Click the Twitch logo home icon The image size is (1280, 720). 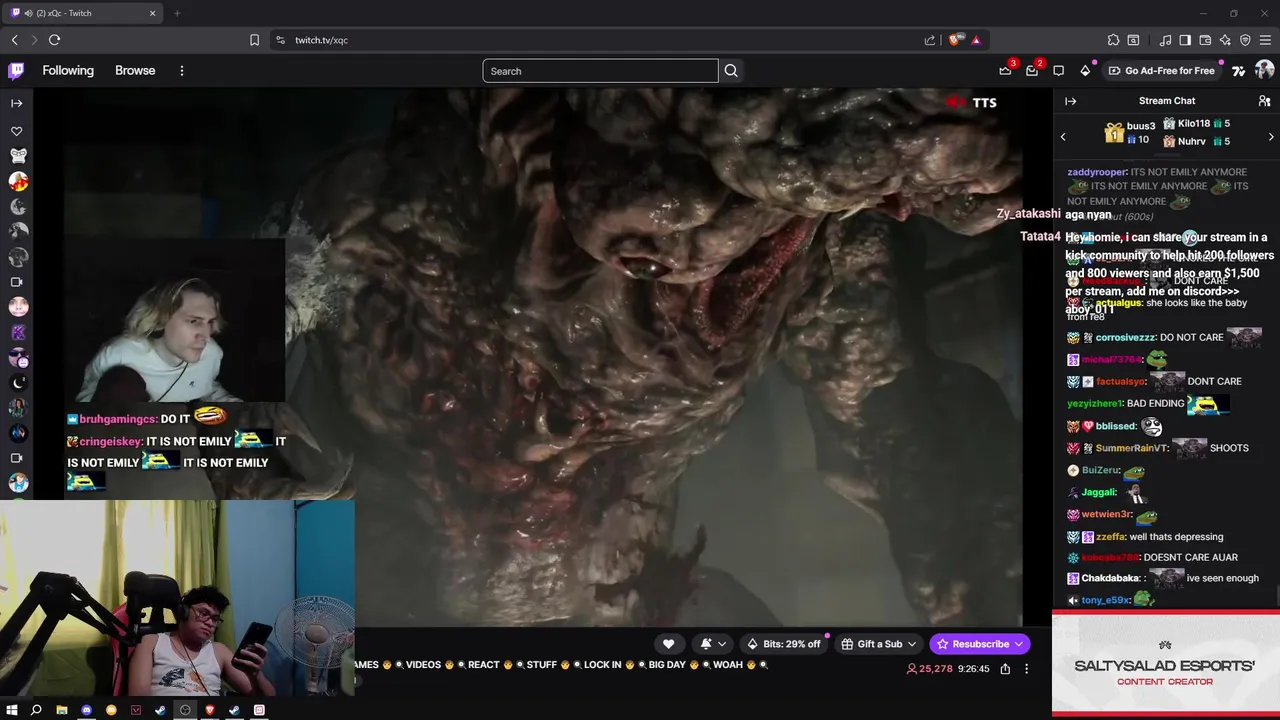click(16, 71)
